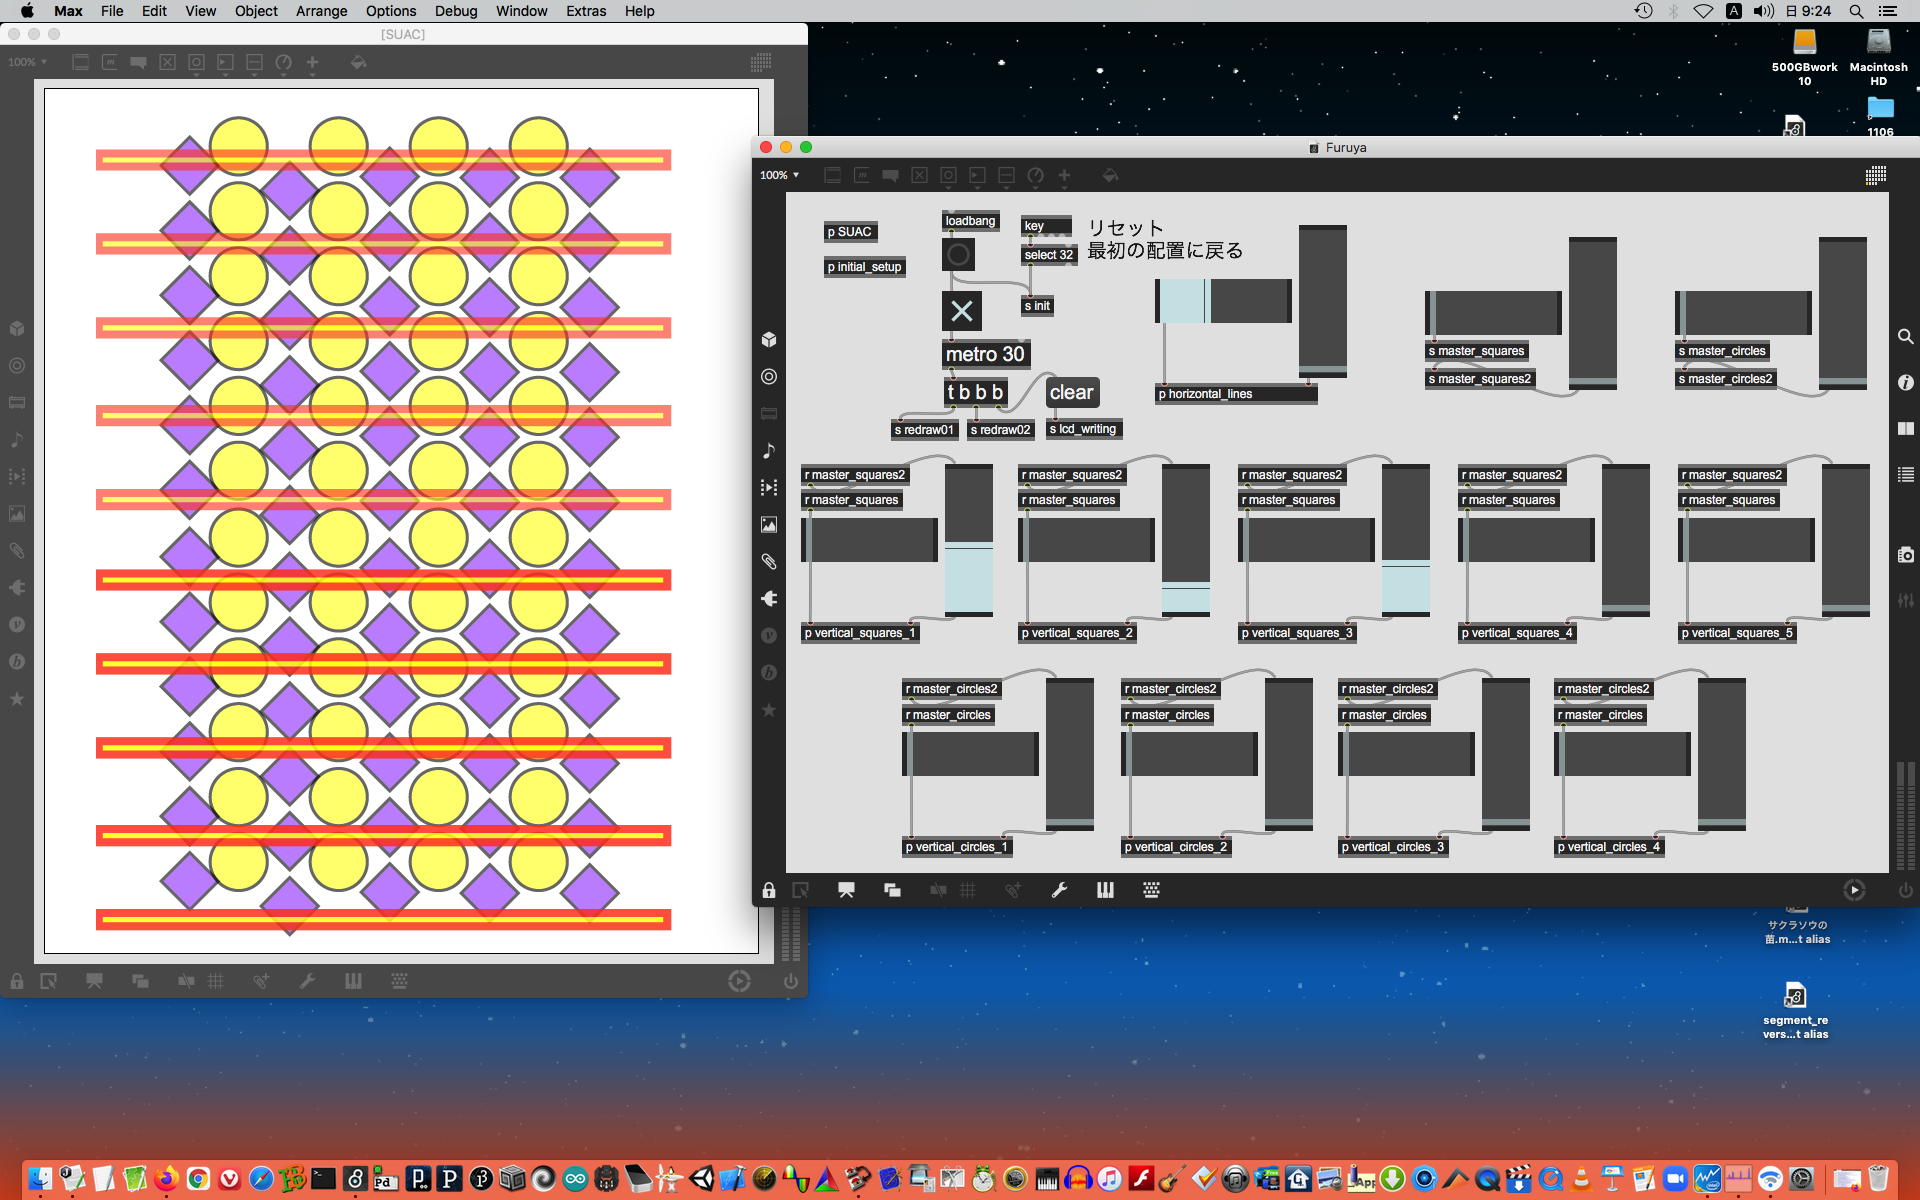Open the 100% zoom dropdown in Furuya
1920x1200 pixels.
(x=780, y=175)
